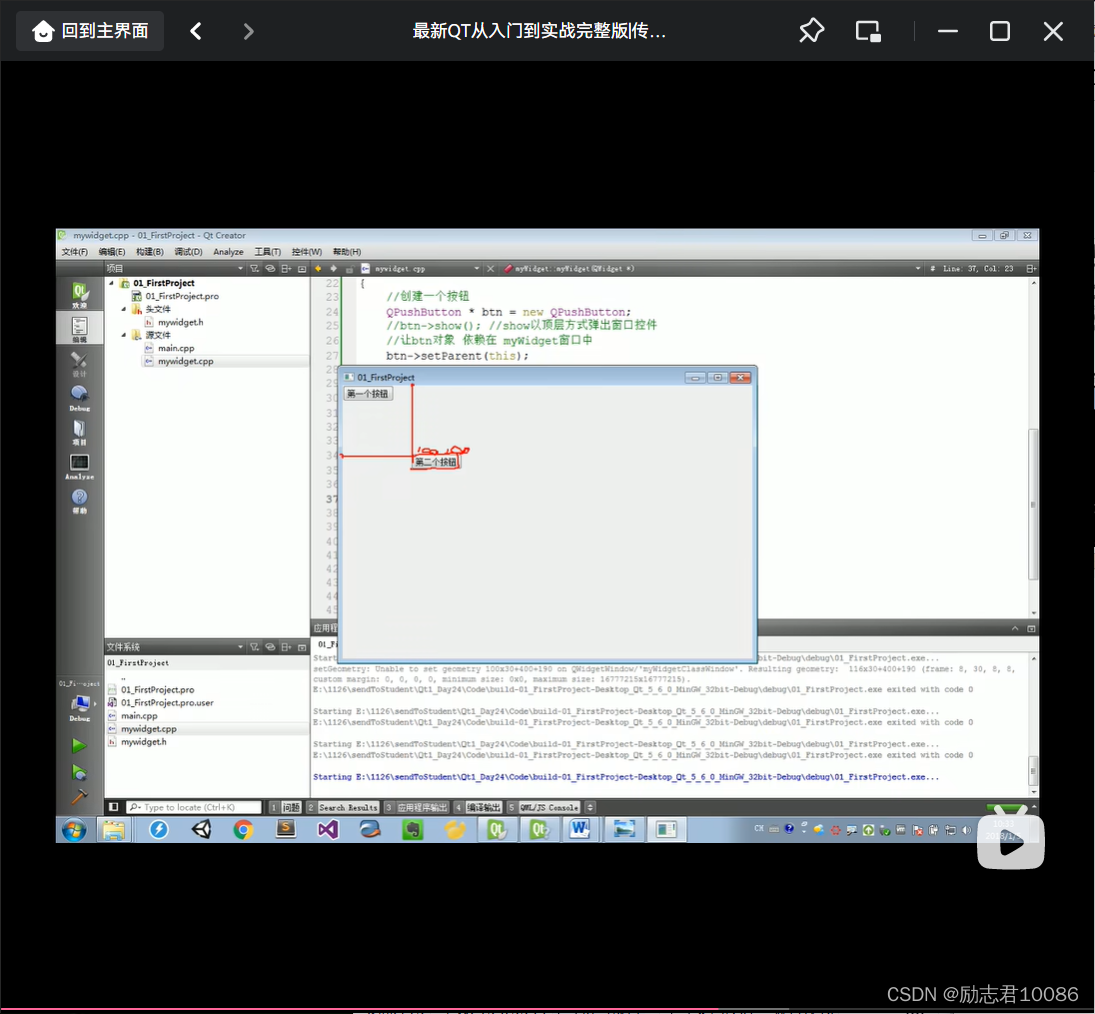Click the 回到主界面 button
The width and height of the screenshot is (1095, 1014).
(89, 30)
